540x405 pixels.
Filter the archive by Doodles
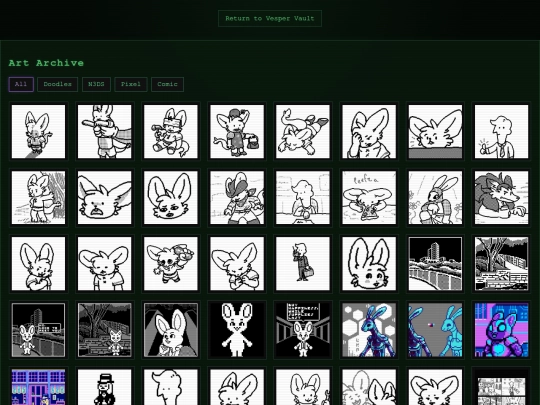58,84
